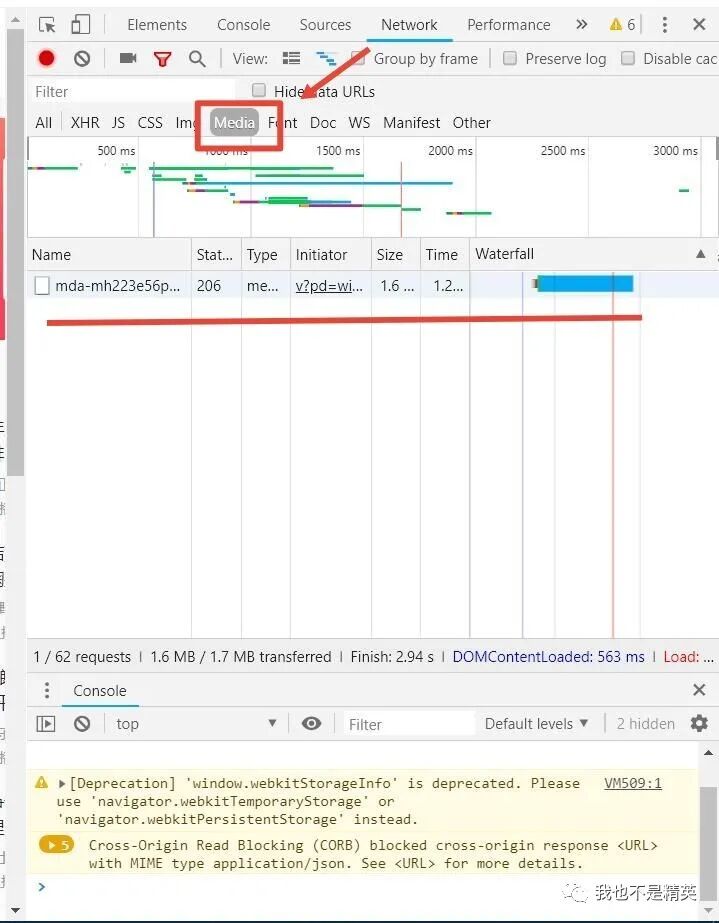
Task: Close the console drawer
Action: (x=699, y=690)
